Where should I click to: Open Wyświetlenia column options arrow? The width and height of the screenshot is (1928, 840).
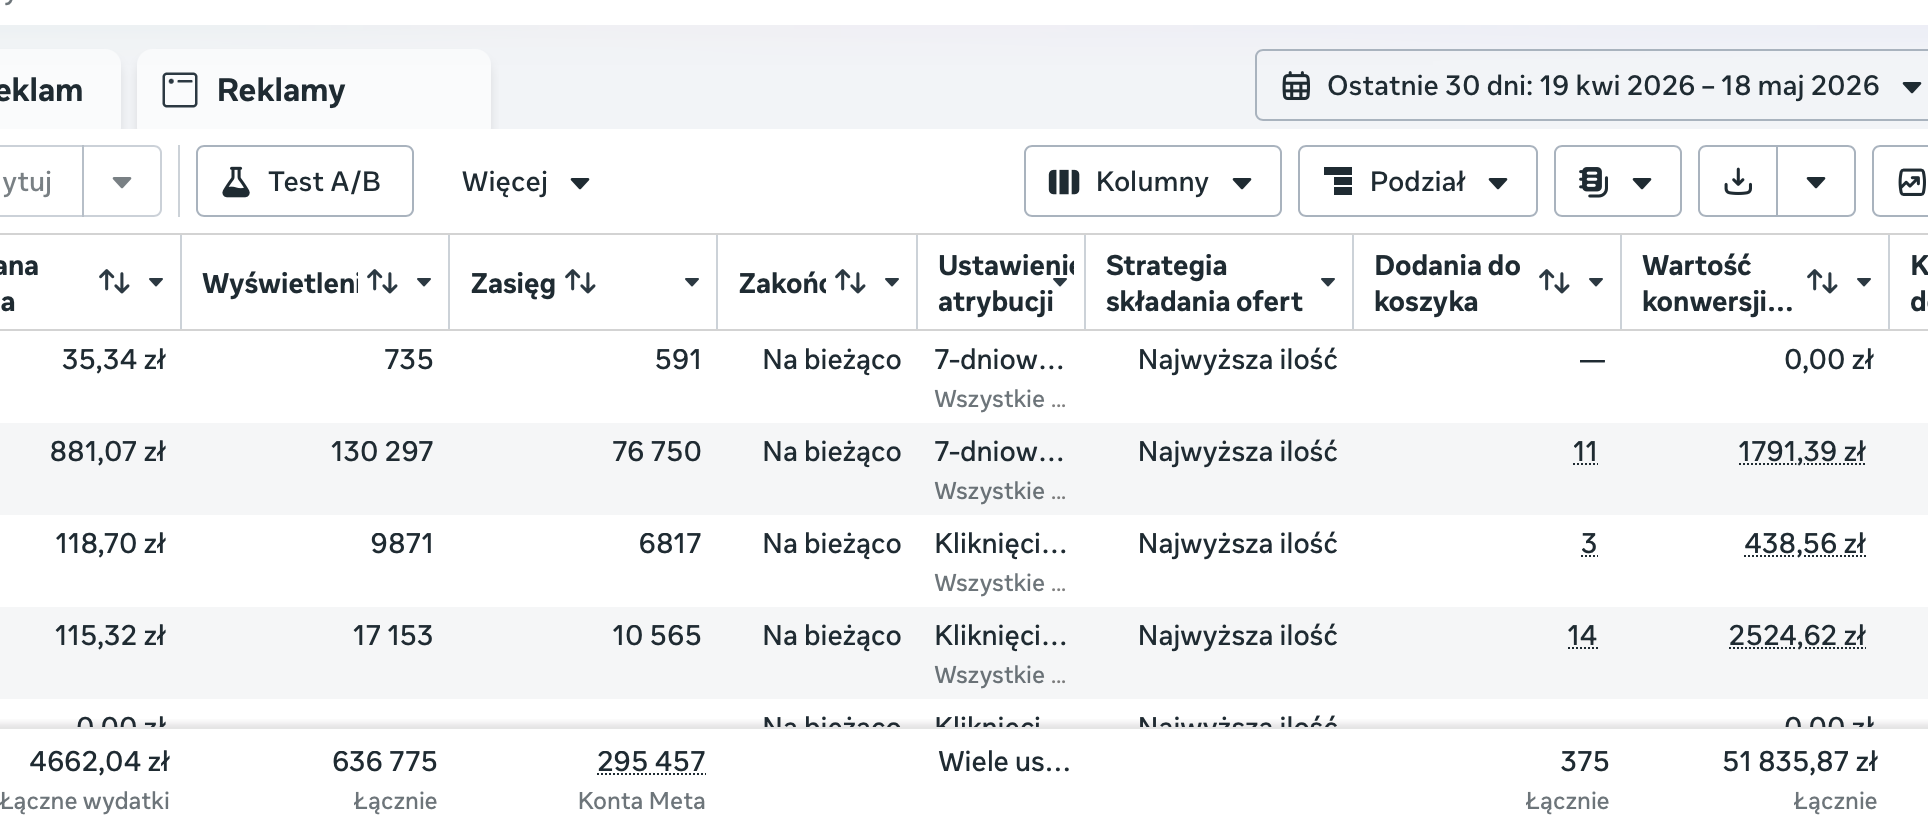click(x=424, y=283)
